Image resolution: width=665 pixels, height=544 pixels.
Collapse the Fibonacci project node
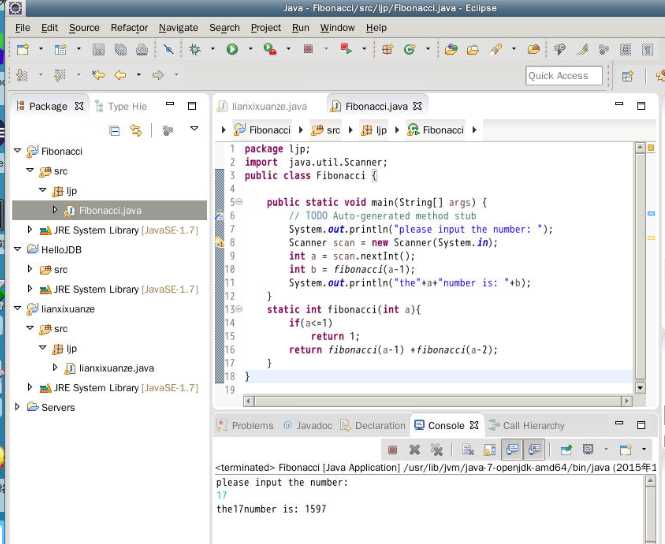point(18,151)
